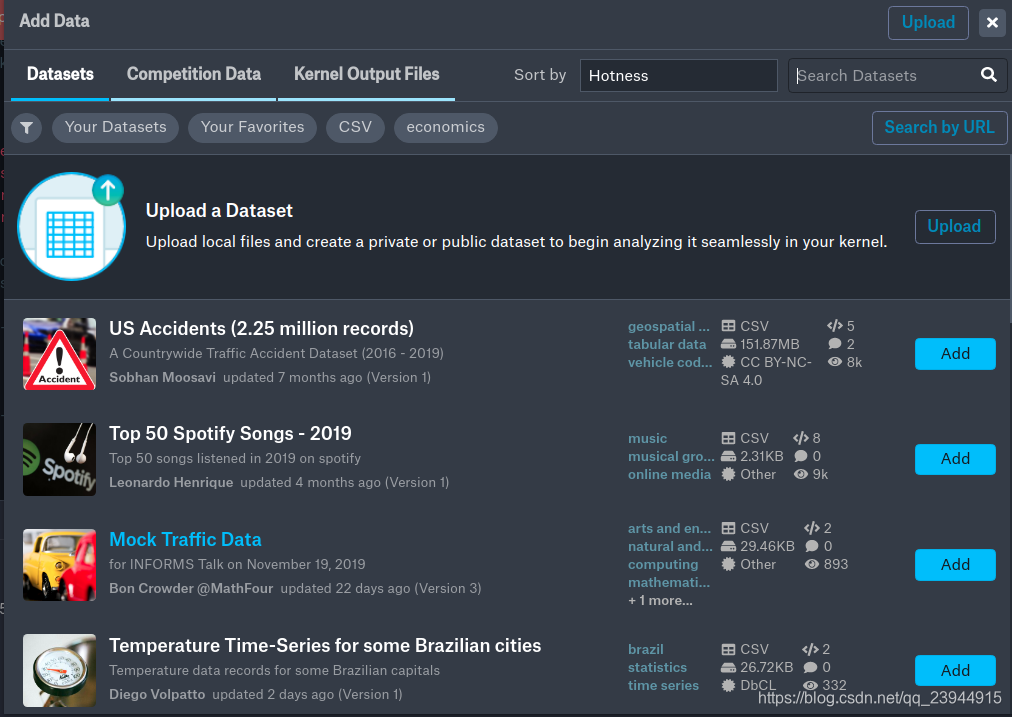Click the filter funnel icon
1012x717 pixels.
click(26, 128)
